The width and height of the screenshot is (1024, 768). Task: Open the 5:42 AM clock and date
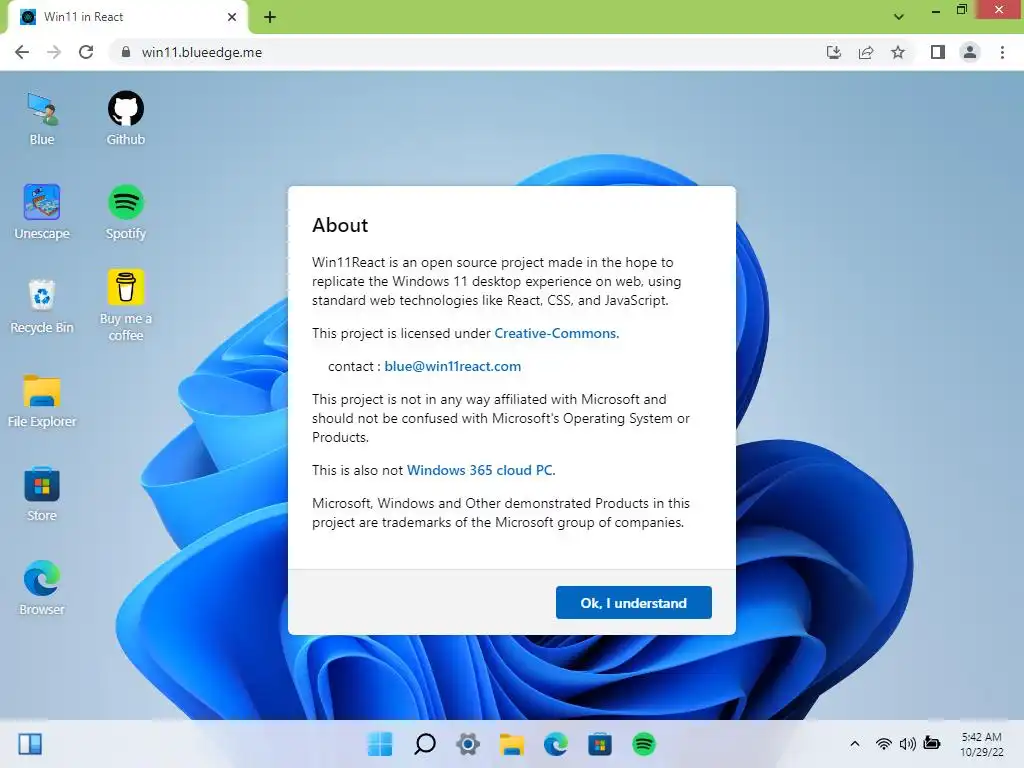pos(982,744)
